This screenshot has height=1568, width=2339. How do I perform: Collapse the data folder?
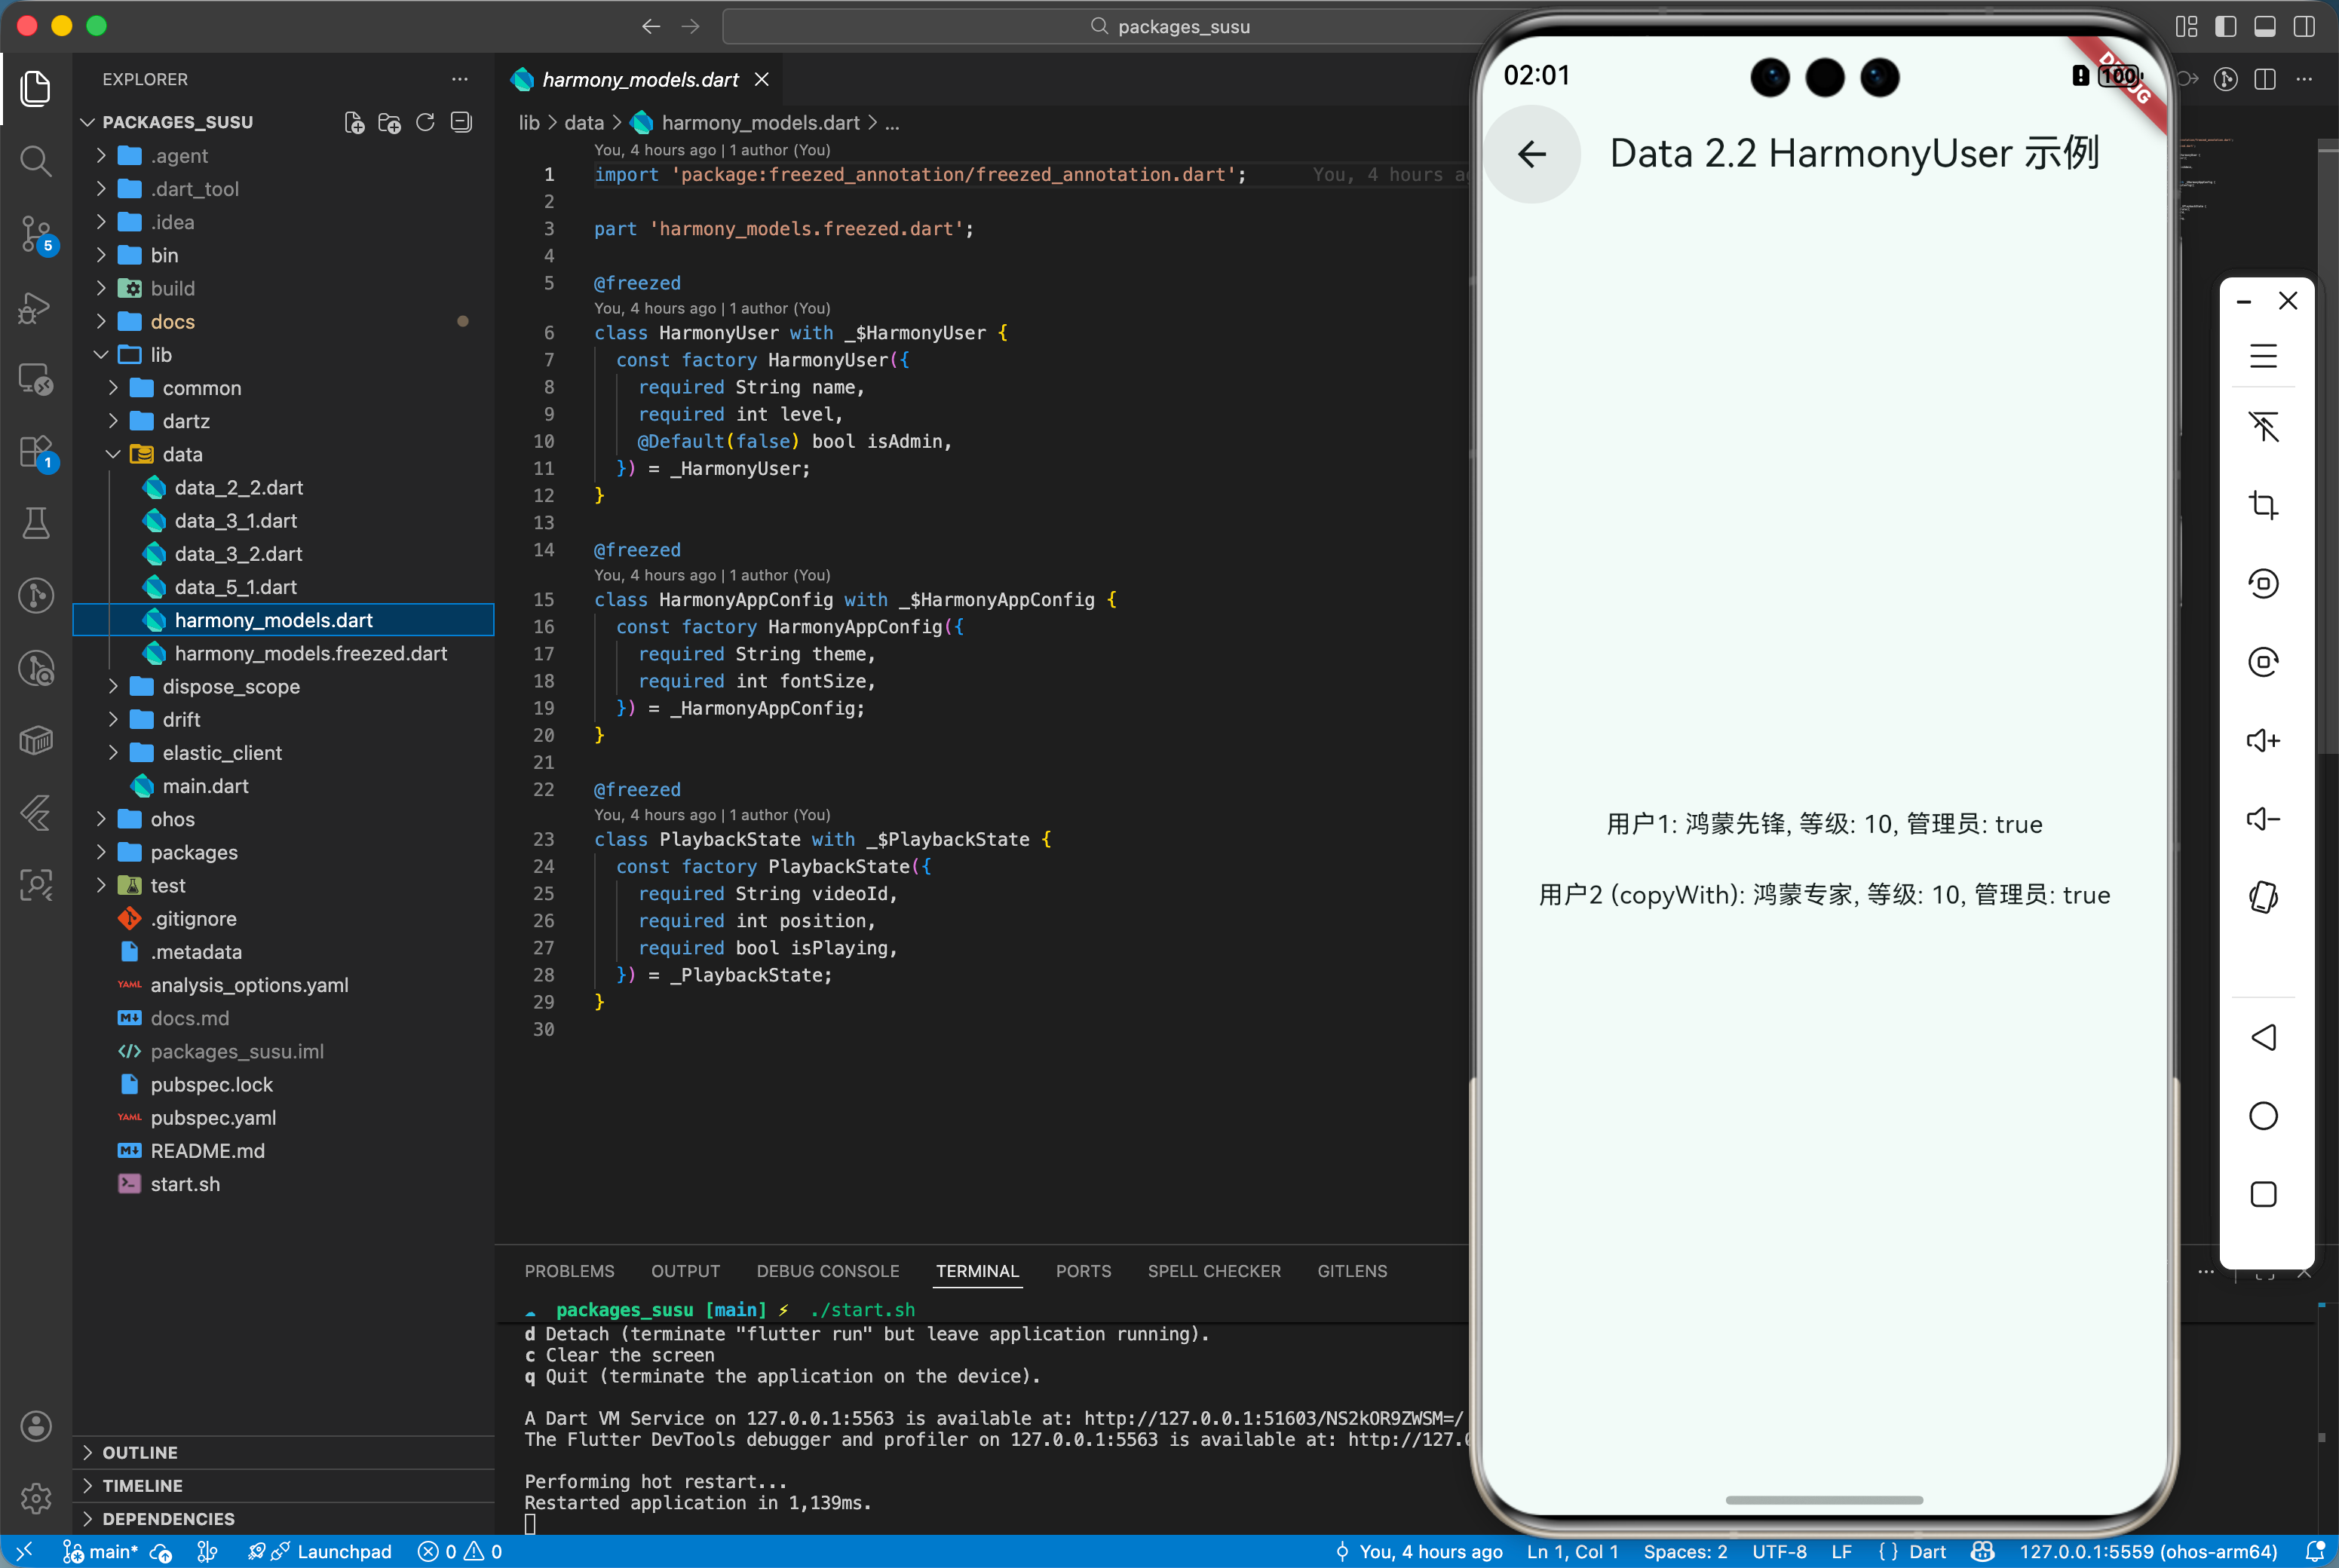[x=182, y=454]
